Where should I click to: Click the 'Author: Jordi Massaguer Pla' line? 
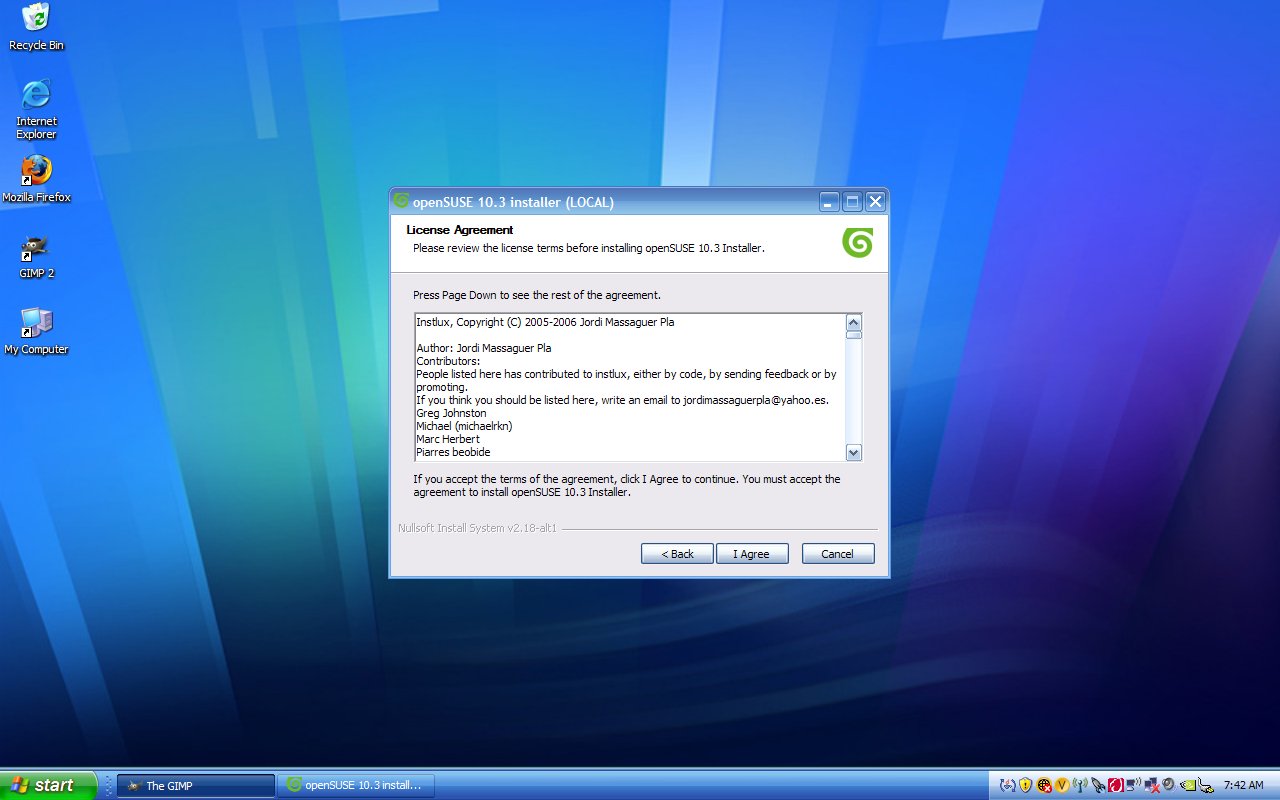coord(484,348)
